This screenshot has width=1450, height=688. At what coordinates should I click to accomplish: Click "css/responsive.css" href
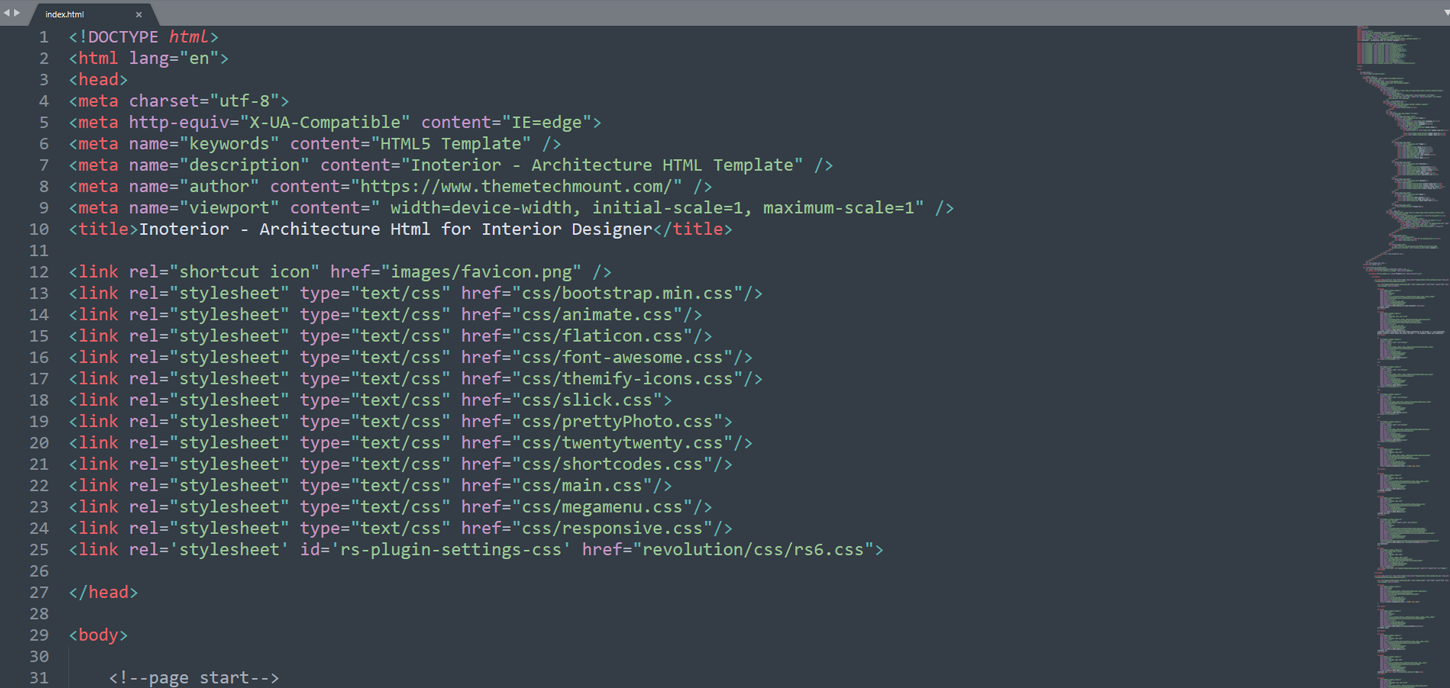click(x=612, y=528)
